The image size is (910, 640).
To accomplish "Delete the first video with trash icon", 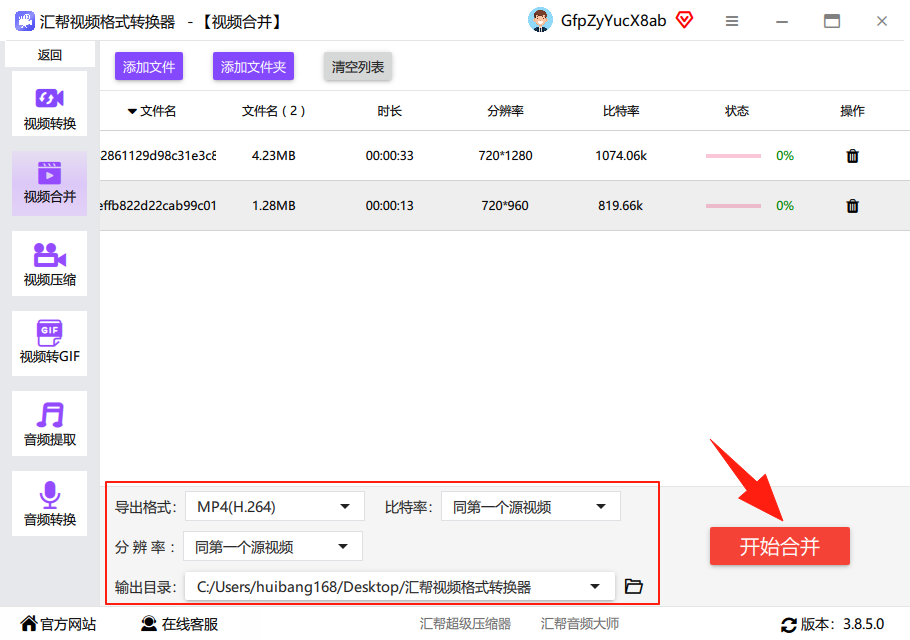I will 852,156.
